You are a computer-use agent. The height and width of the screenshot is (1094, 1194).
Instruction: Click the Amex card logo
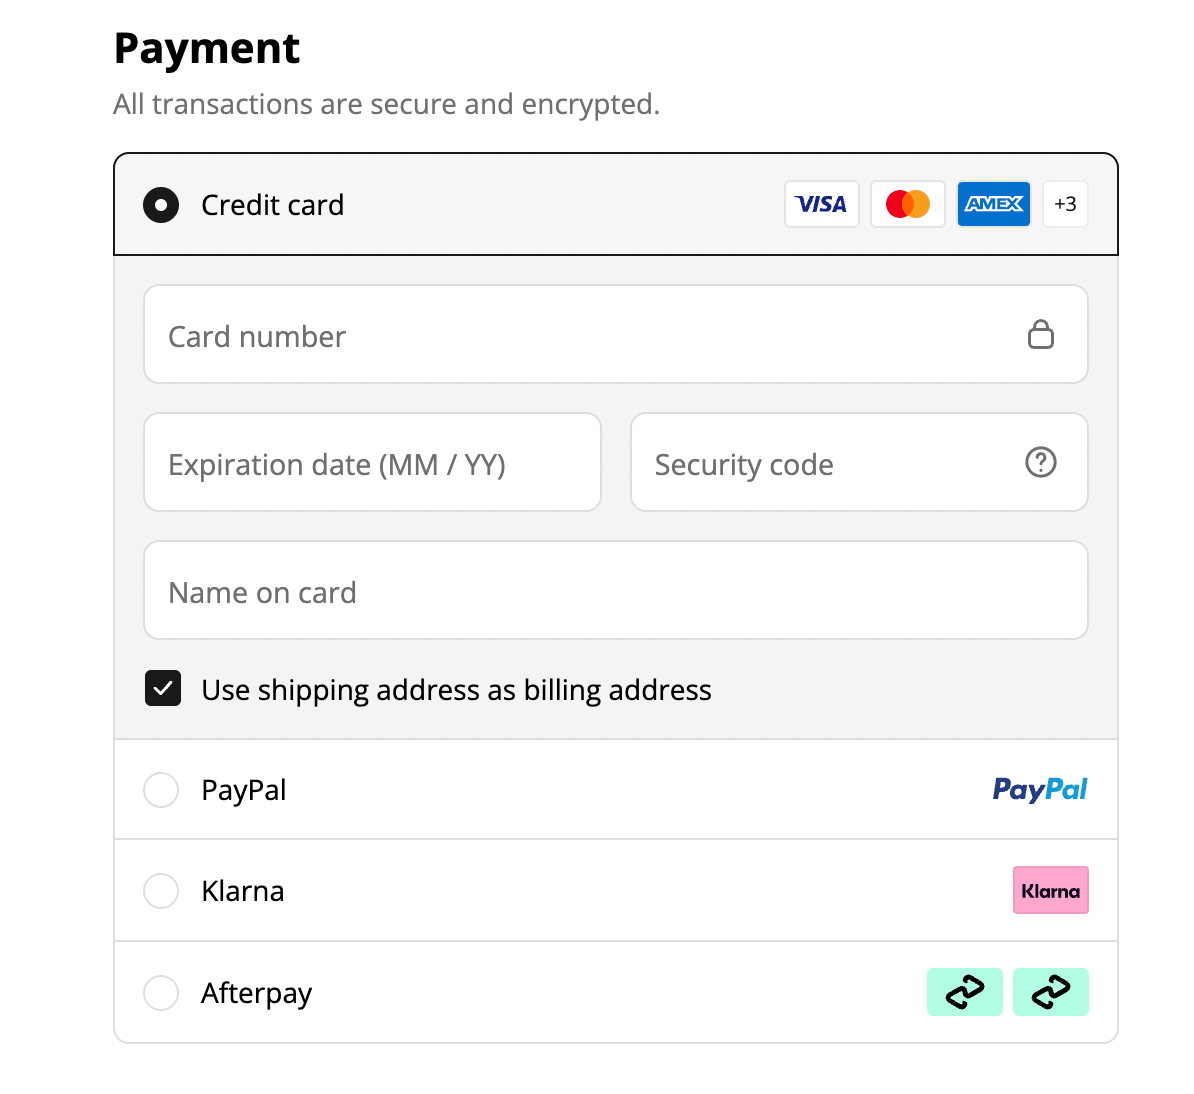click(993, 204)
